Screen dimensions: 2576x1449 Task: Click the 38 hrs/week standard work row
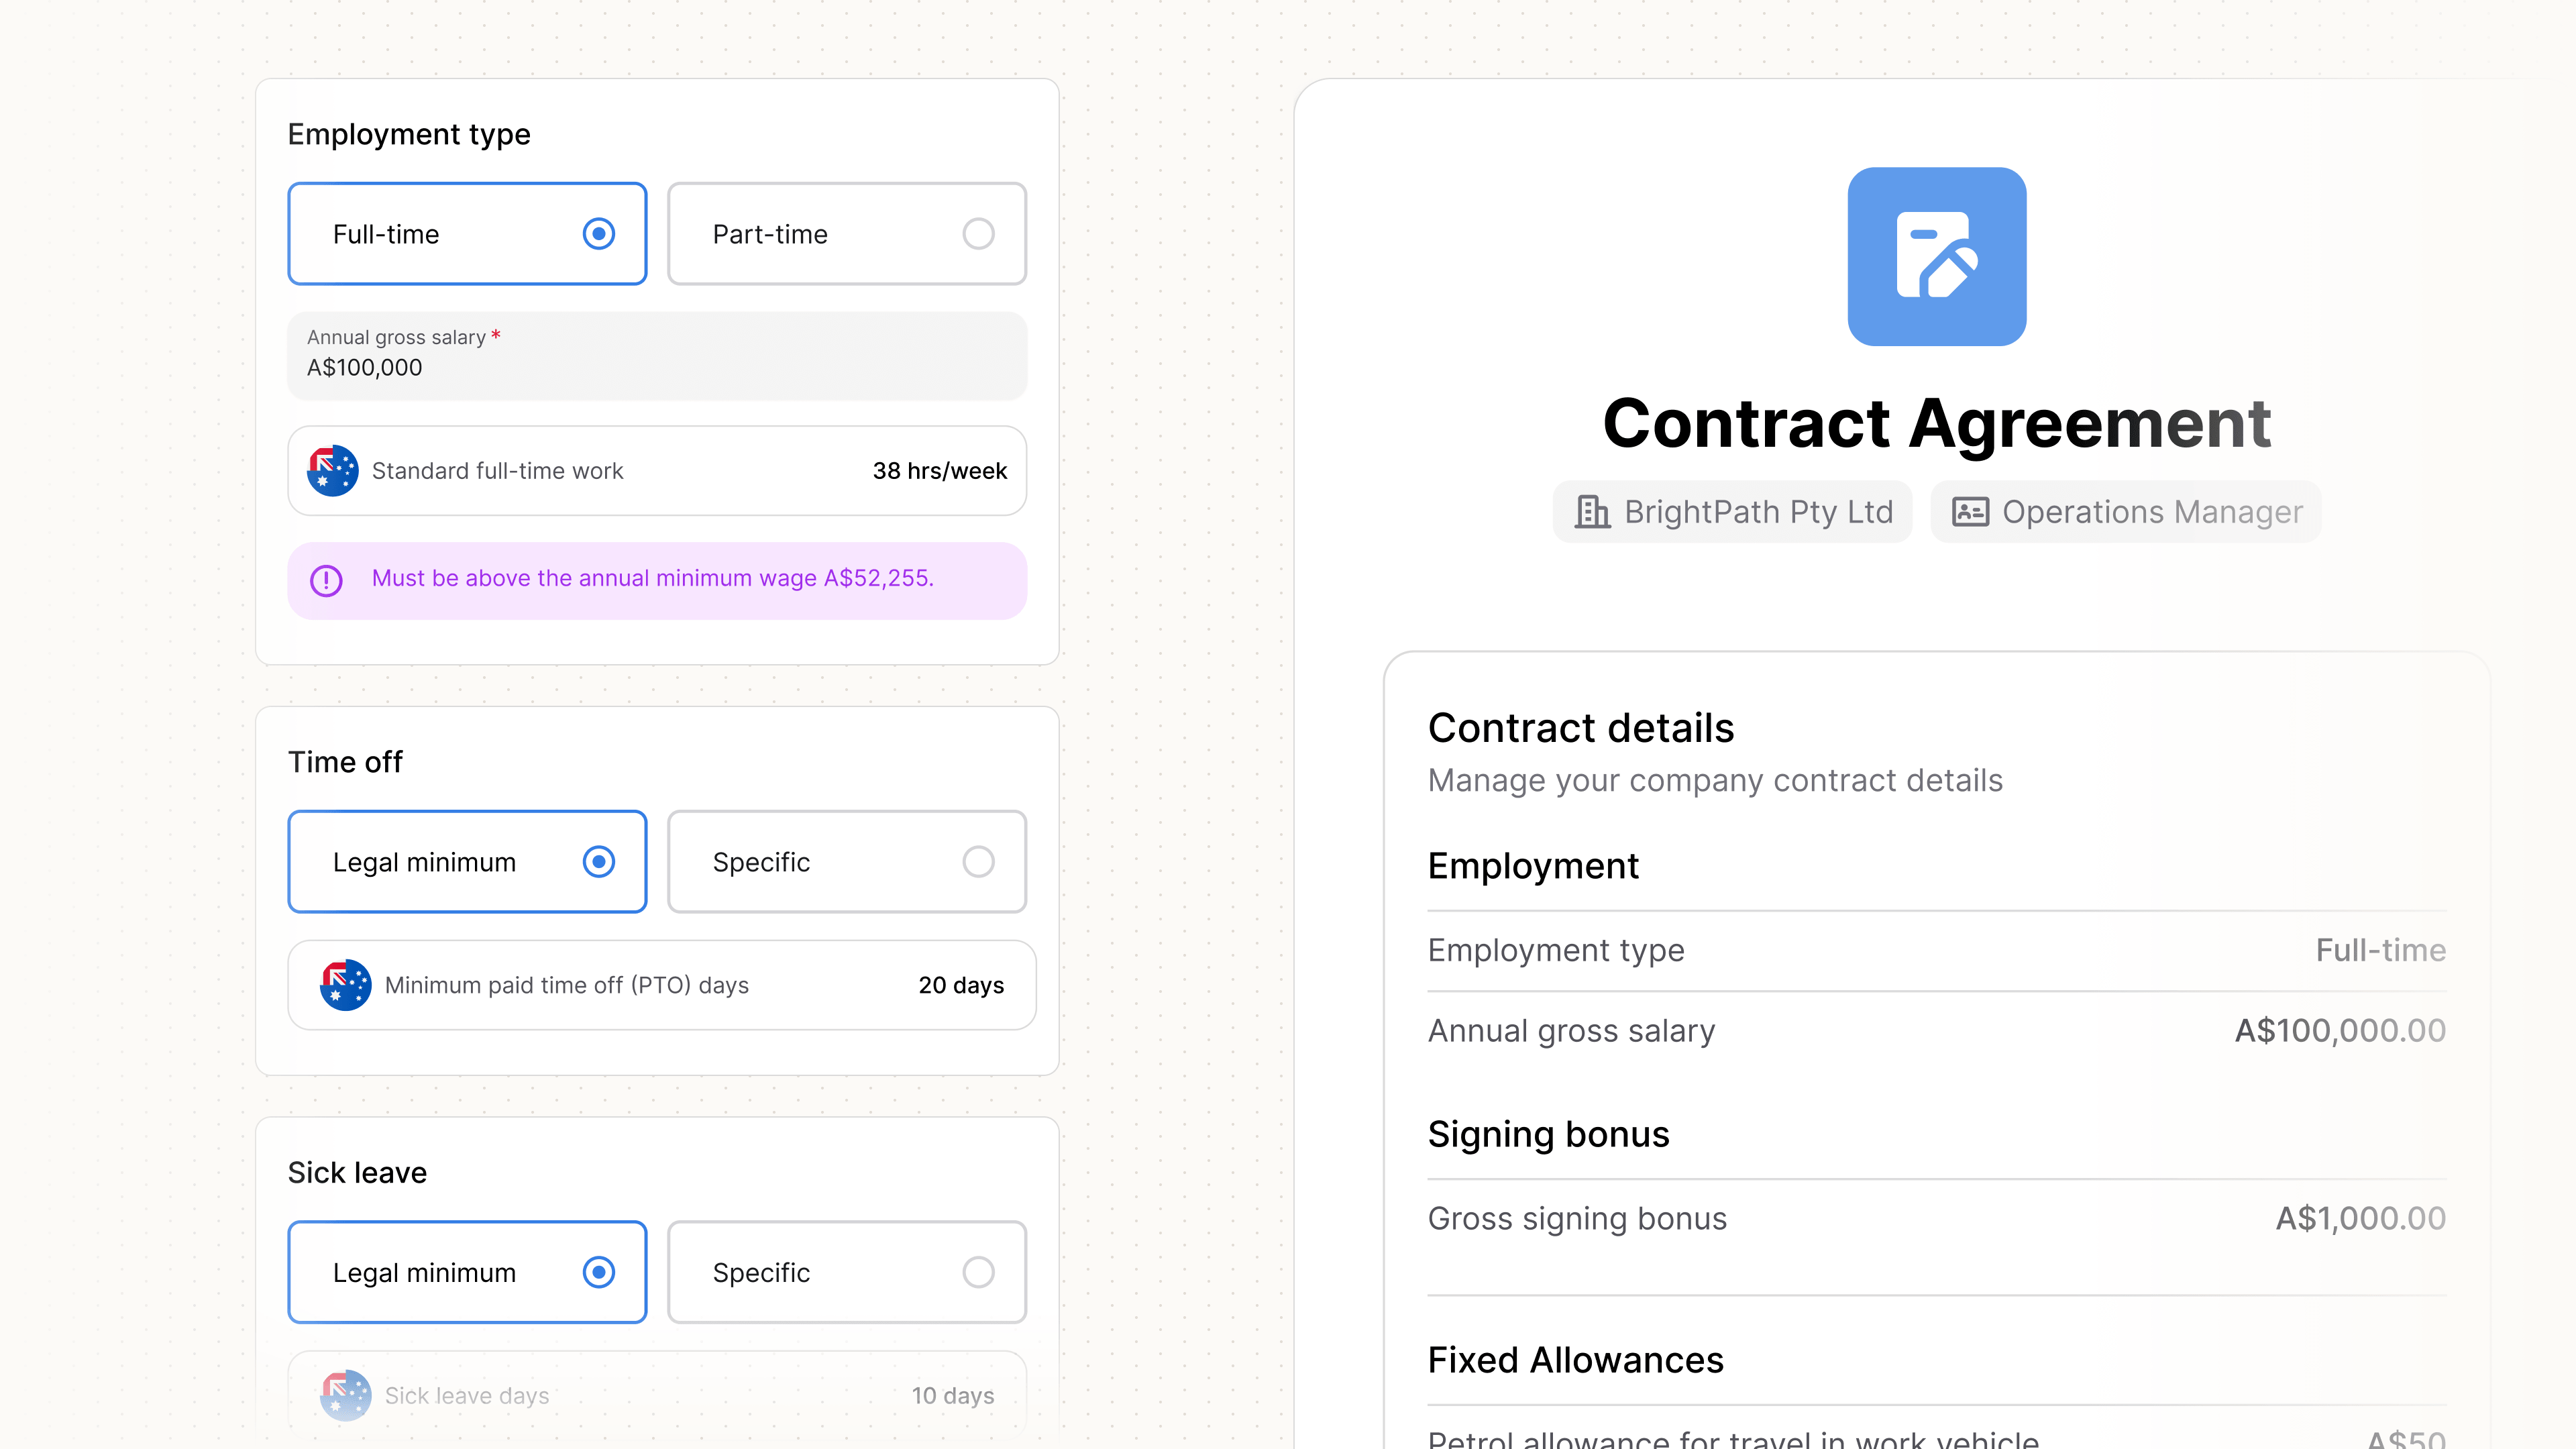[x=657, y=471]
